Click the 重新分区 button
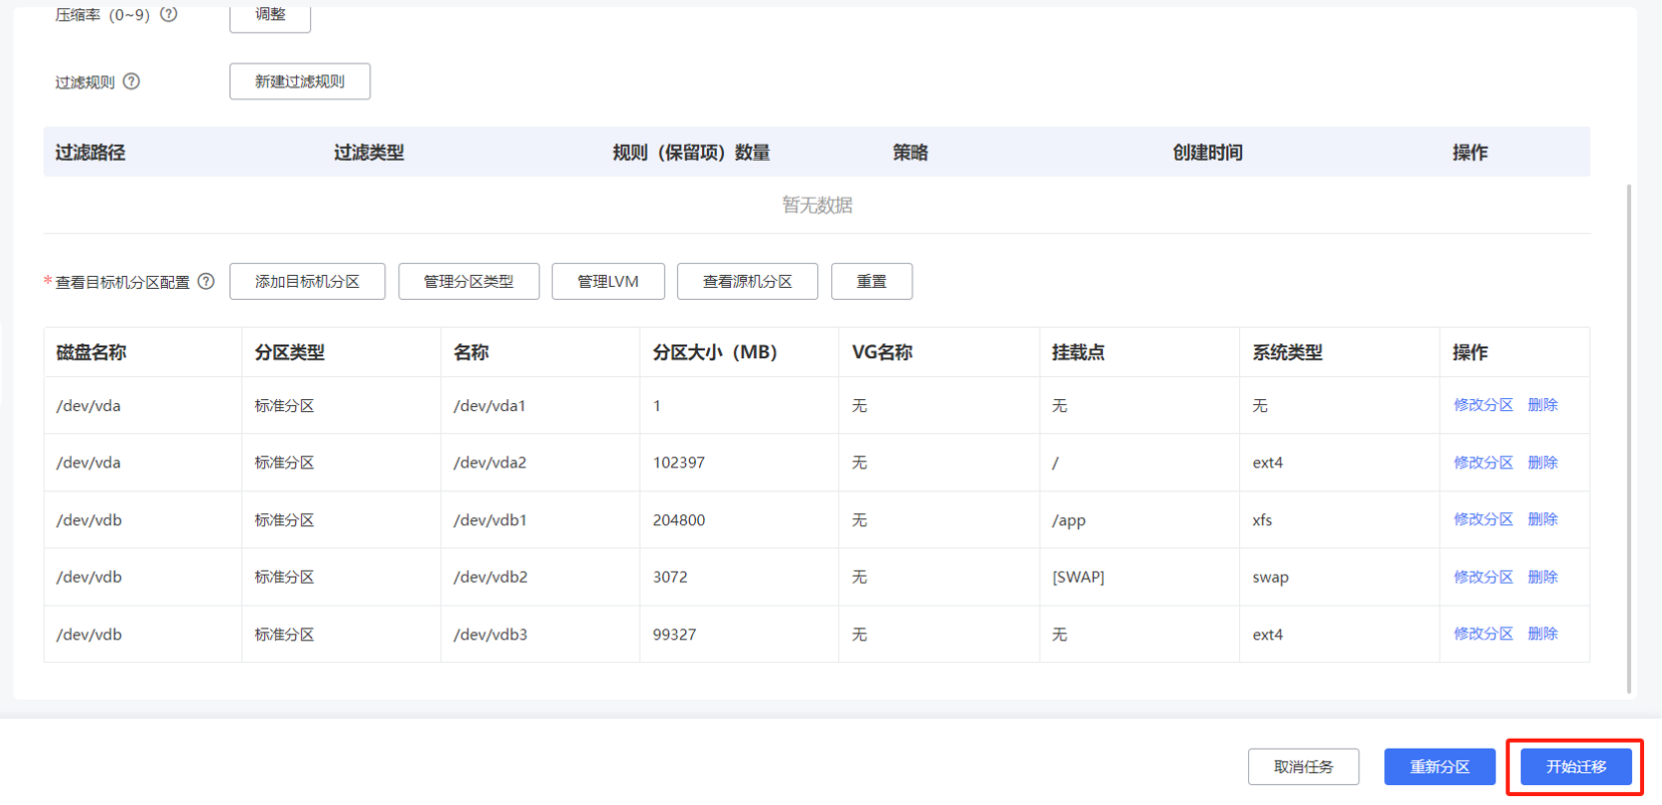 click(x=1440, y=767)
